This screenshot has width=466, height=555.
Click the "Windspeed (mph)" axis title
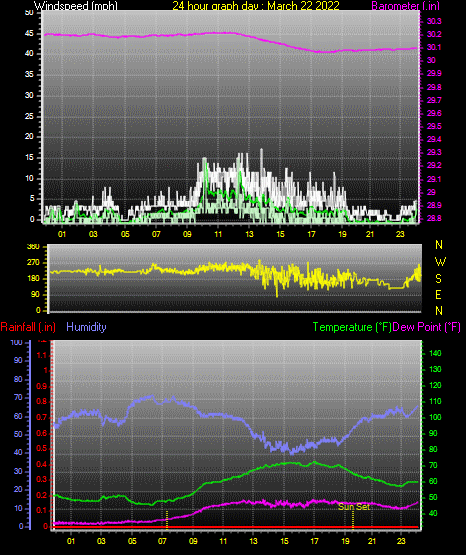(75, 5)
